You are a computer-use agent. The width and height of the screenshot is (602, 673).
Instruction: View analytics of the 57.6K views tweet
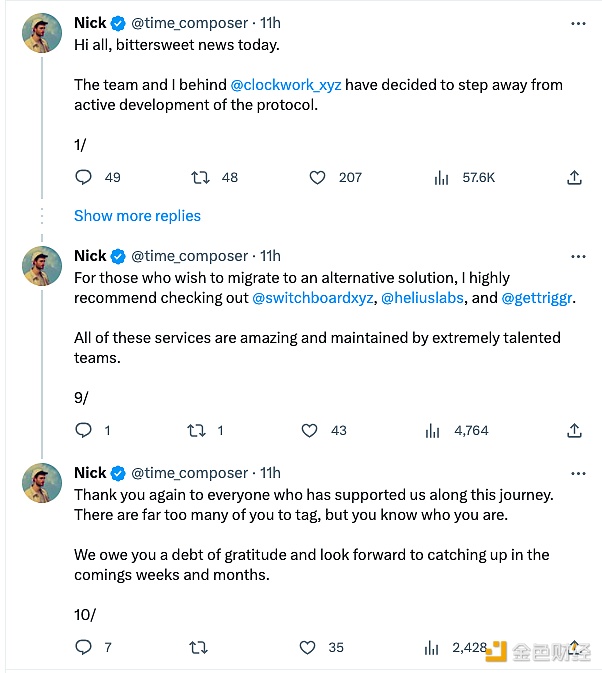[441, 178]
